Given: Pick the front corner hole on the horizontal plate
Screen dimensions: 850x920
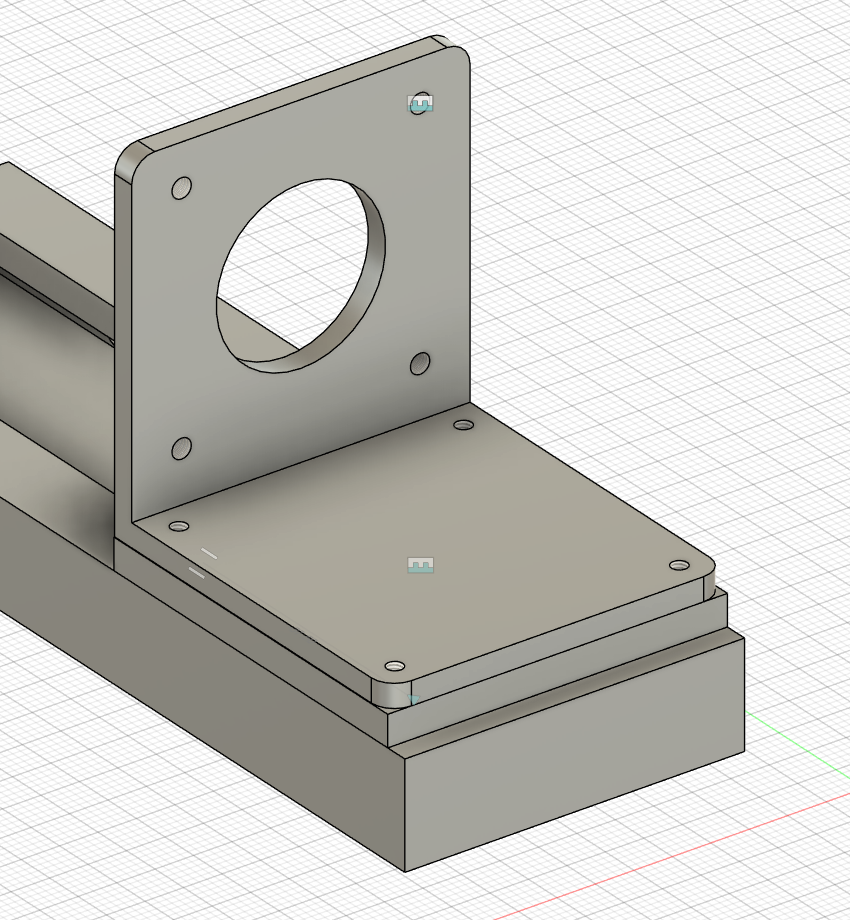Looking at the screenshot, I should [395, 665].
